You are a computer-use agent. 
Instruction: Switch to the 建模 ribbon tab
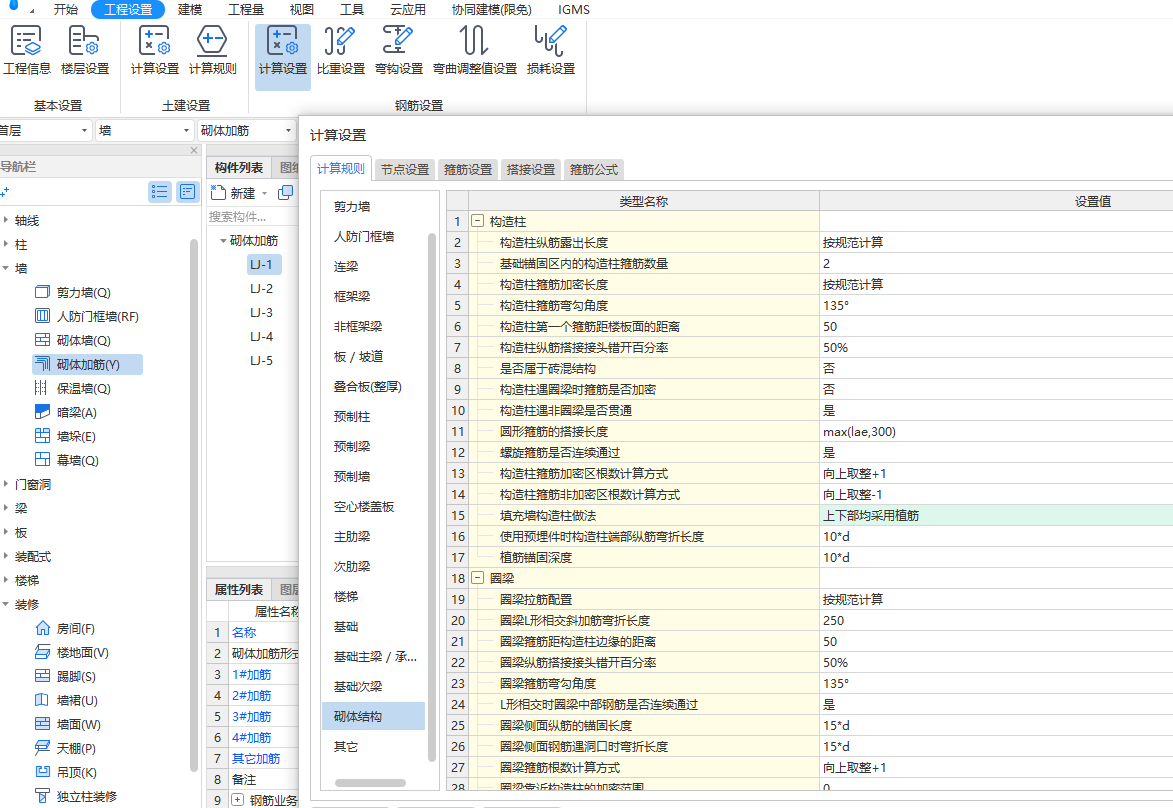click(190, 10)
